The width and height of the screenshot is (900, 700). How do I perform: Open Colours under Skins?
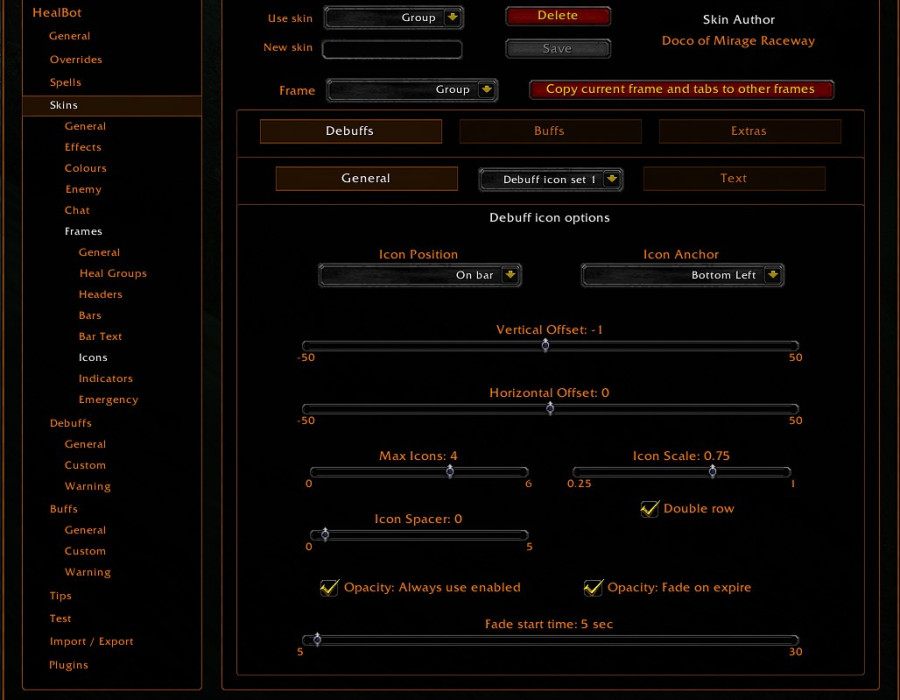(x=86, y=169)
